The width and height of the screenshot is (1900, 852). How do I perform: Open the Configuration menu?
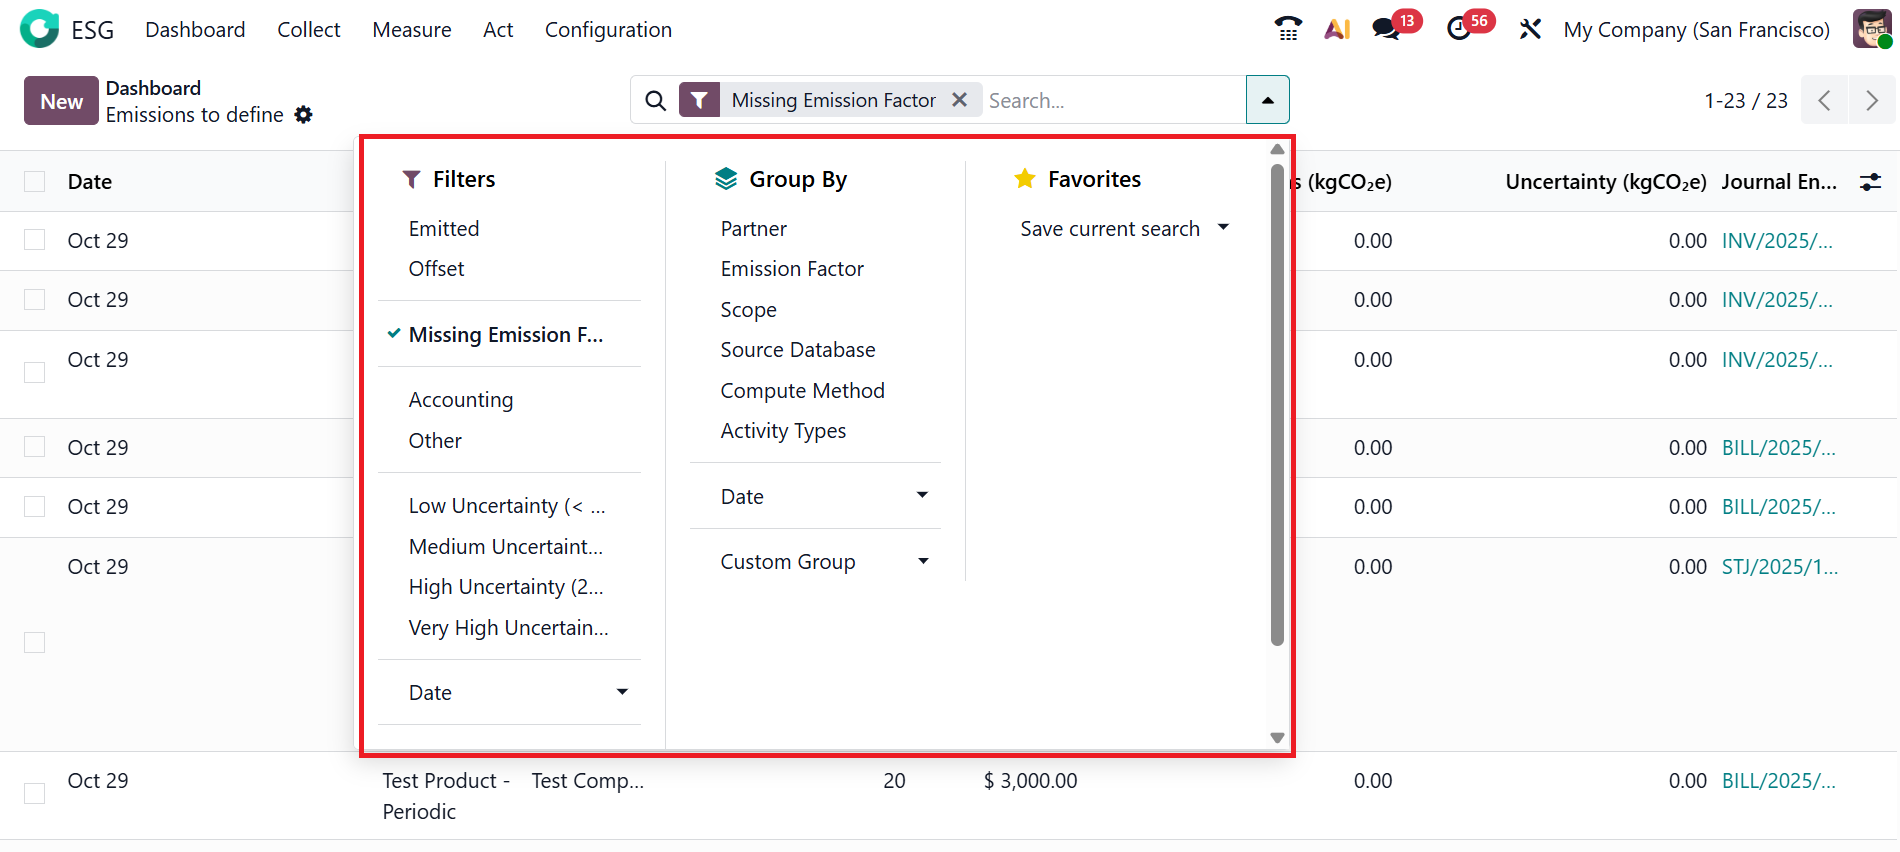(x=608, y=30)
